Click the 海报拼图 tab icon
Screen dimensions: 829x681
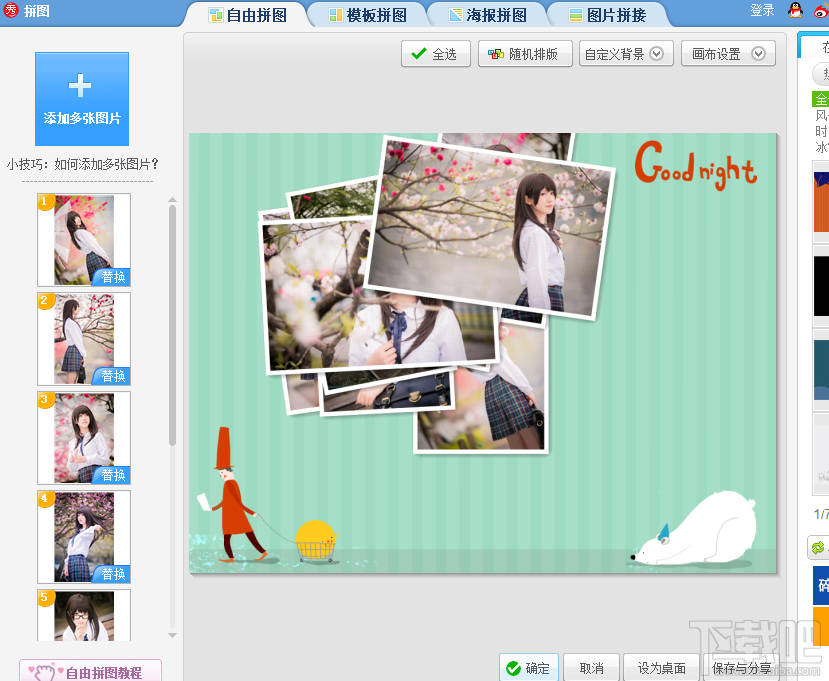(456, 15)
